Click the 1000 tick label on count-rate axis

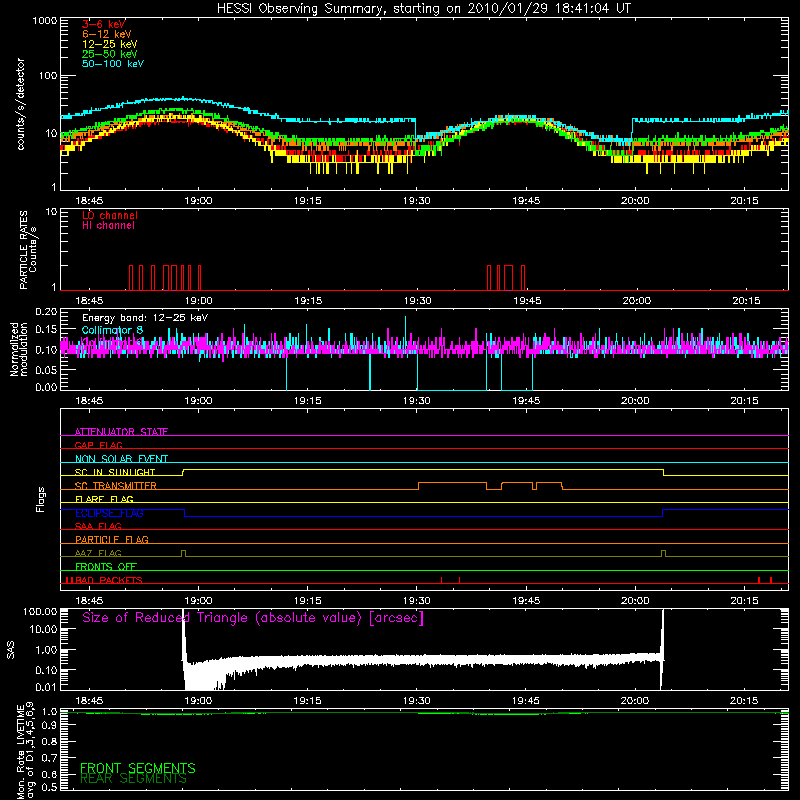point(44,21)
